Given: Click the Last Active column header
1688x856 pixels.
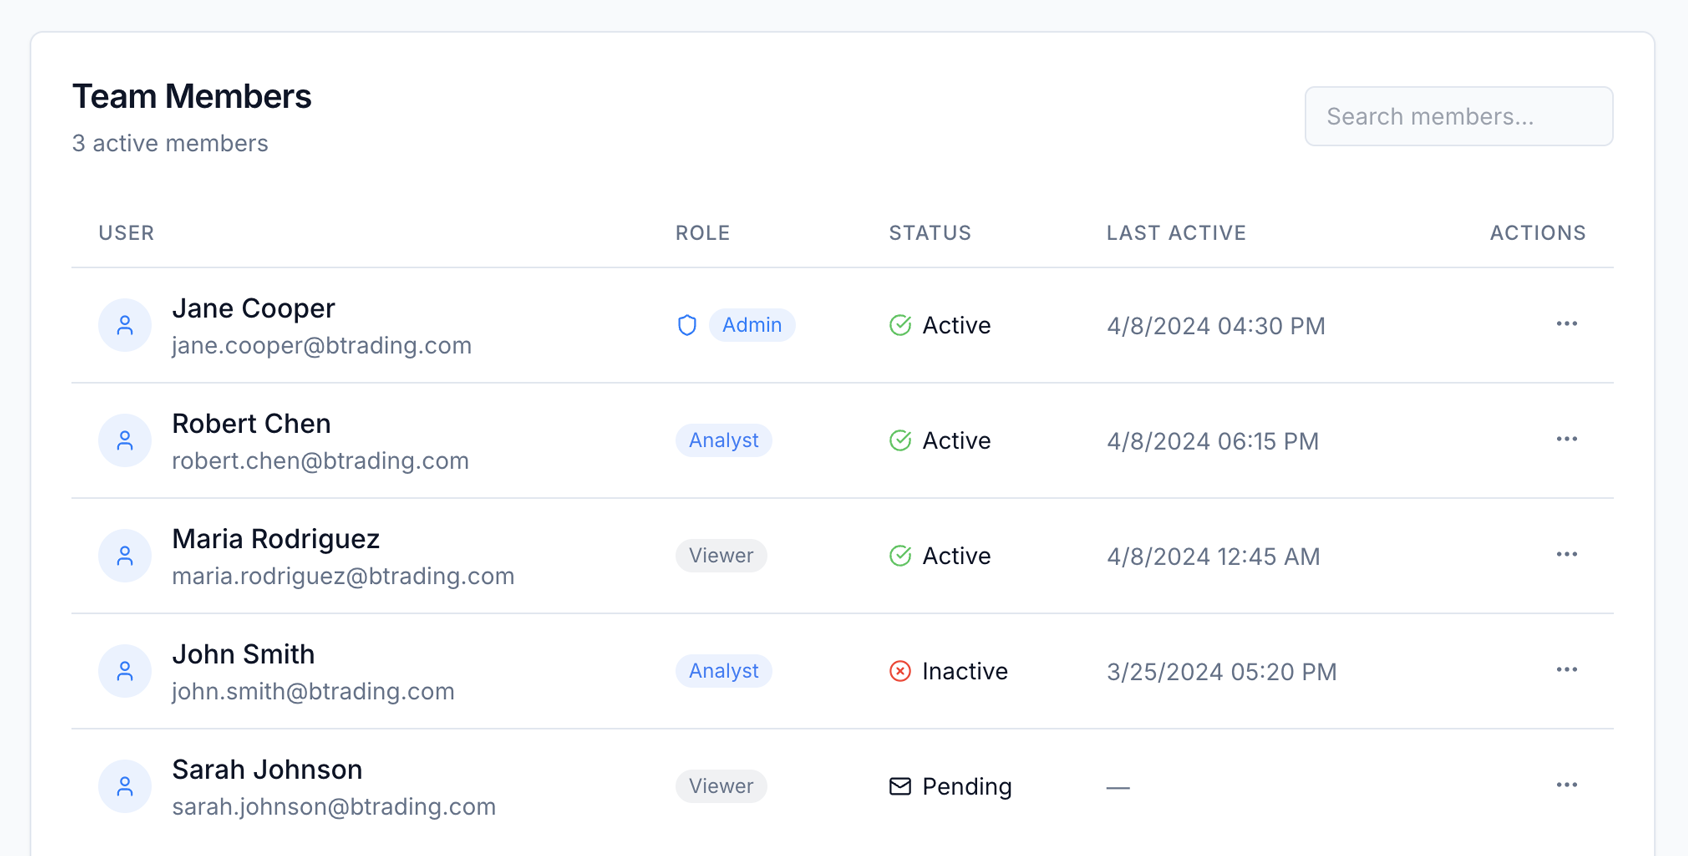Looking at the screenshot, I should coord(1176,233).
